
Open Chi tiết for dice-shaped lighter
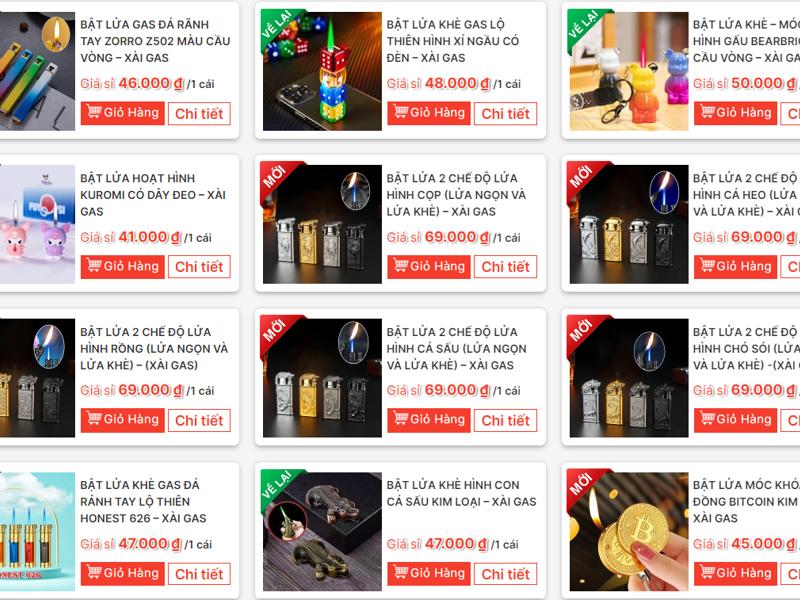click(x=505, y=114)
